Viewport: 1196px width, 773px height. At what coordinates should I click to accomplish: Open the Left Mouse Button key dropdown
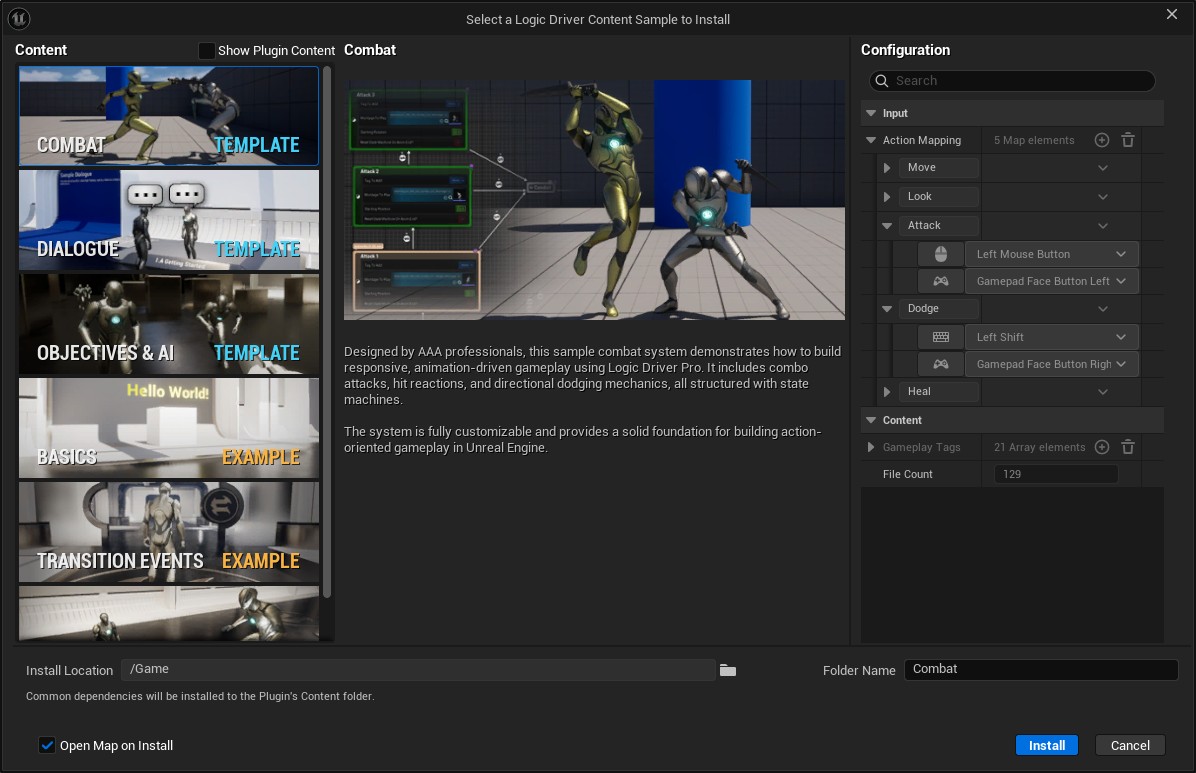tap(1050, 254)
